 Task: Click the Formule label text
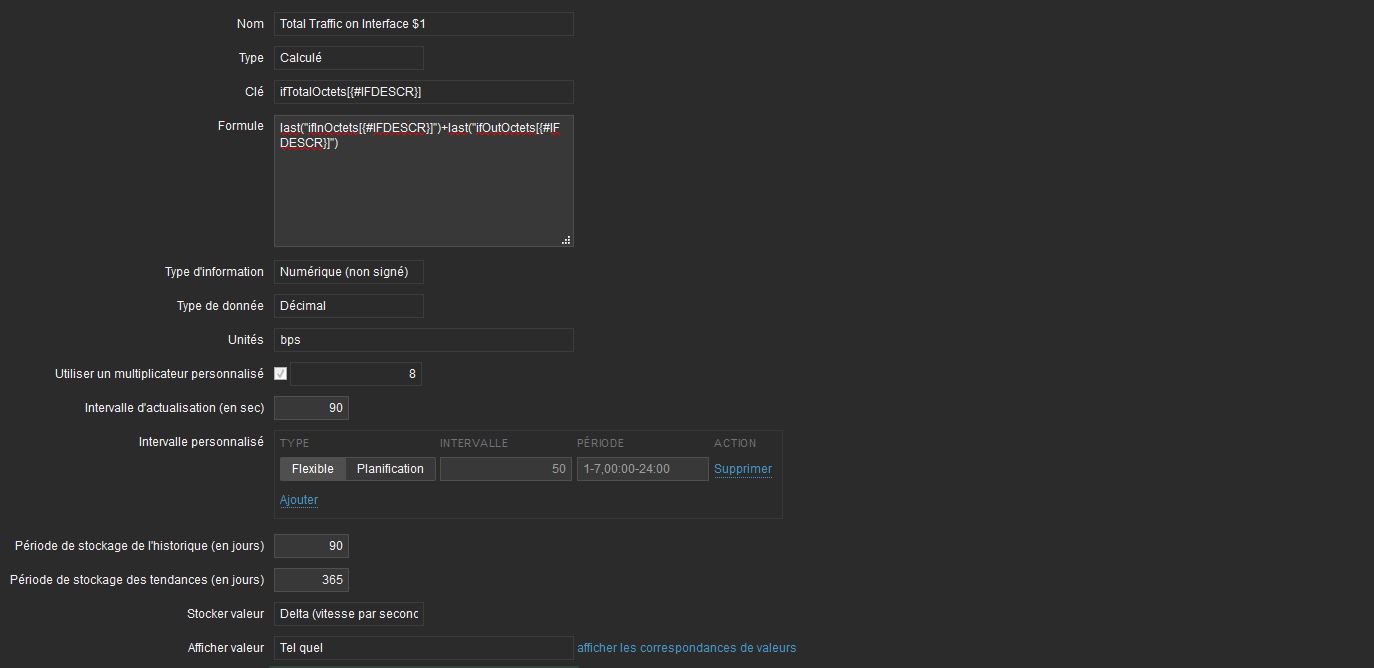point(241,126)
